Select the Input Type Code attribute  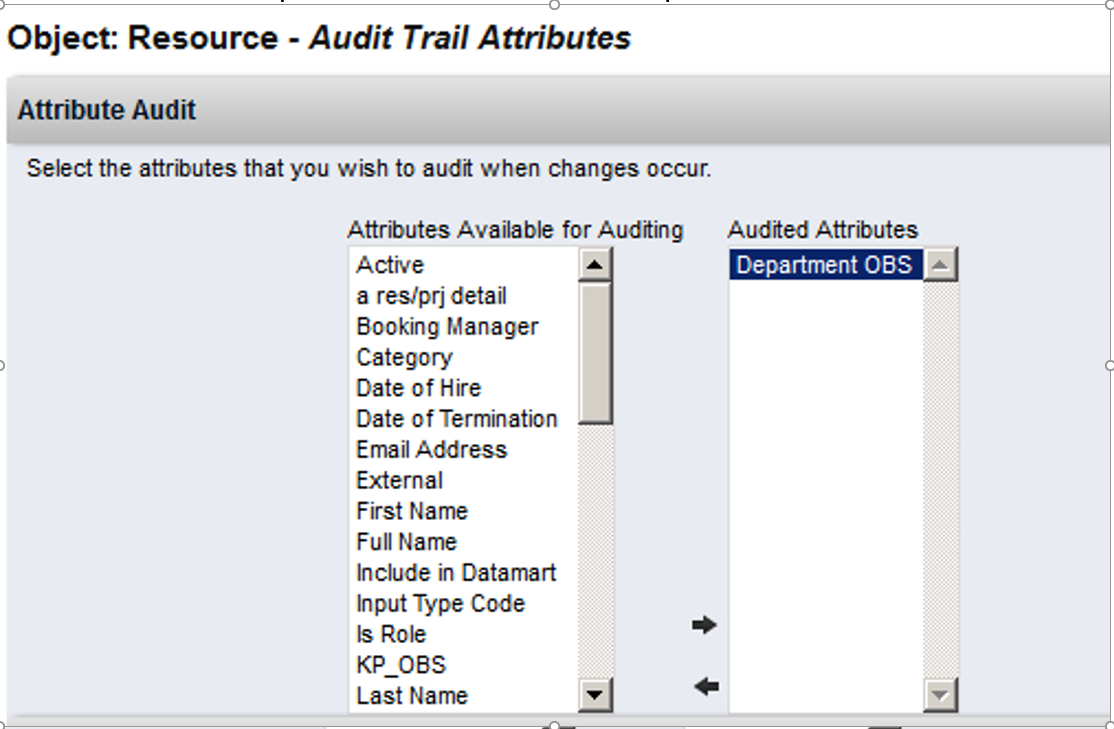(440, 603)
